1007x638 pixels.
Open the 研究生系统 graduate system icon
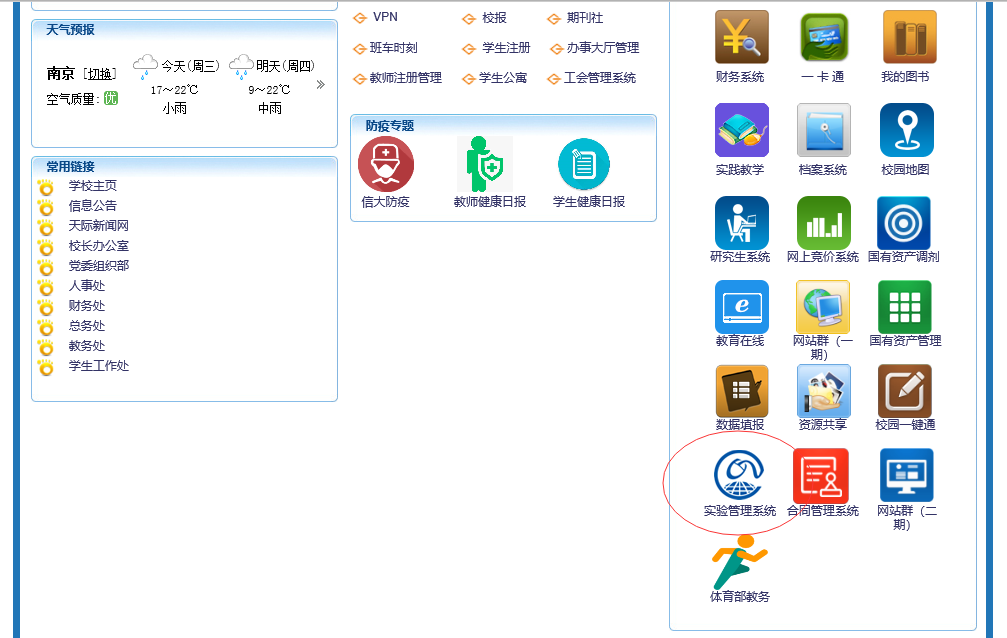741,222
